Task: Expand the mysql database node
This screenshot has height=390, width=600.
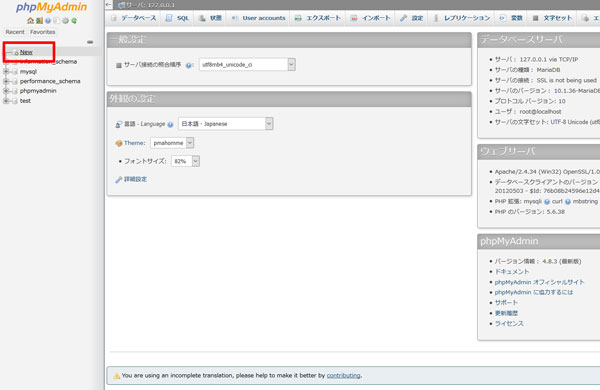Action: (x=6, y=72)
